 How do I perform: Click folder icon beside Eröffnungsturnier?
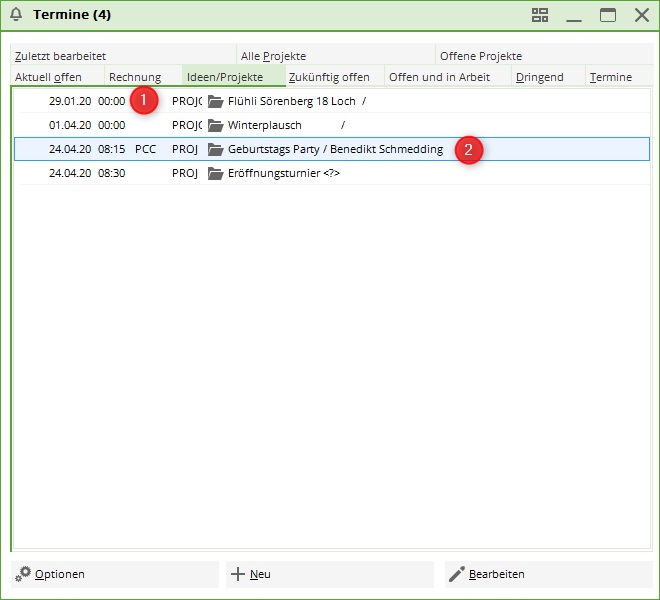click(215, 173)
